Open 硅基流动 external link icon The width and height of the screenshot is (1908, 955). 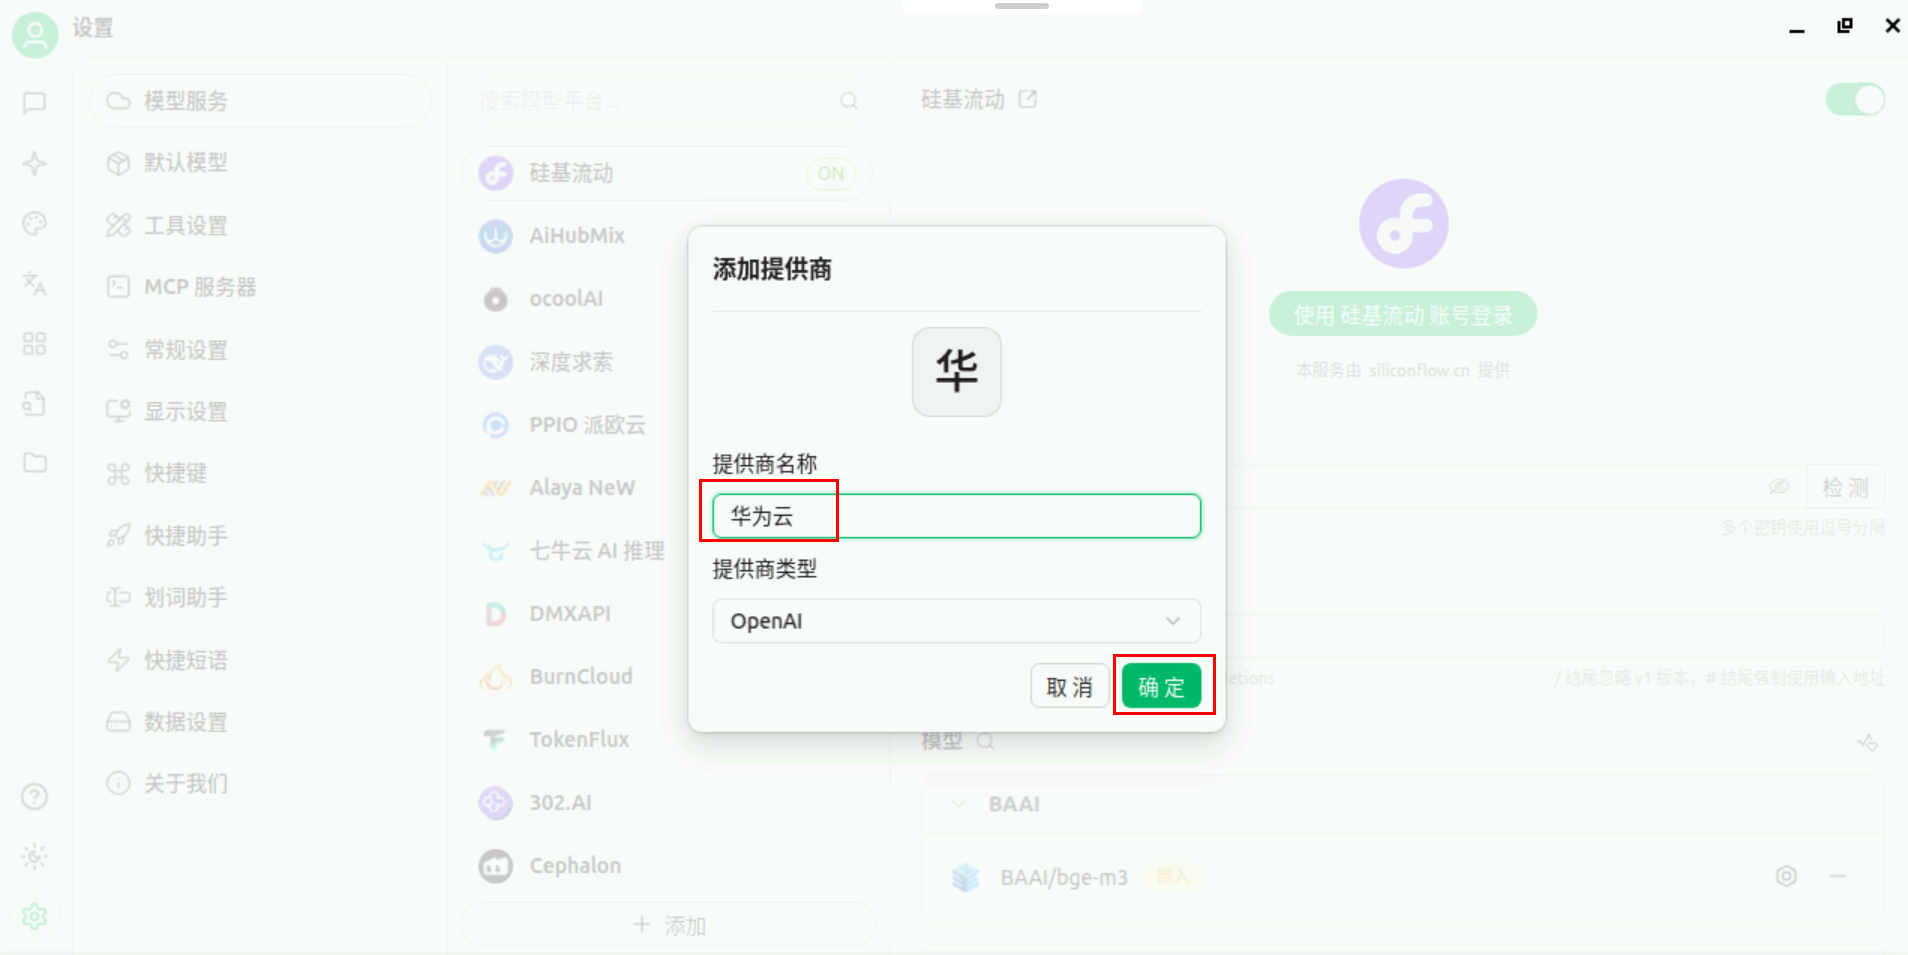click(1028, 99)
